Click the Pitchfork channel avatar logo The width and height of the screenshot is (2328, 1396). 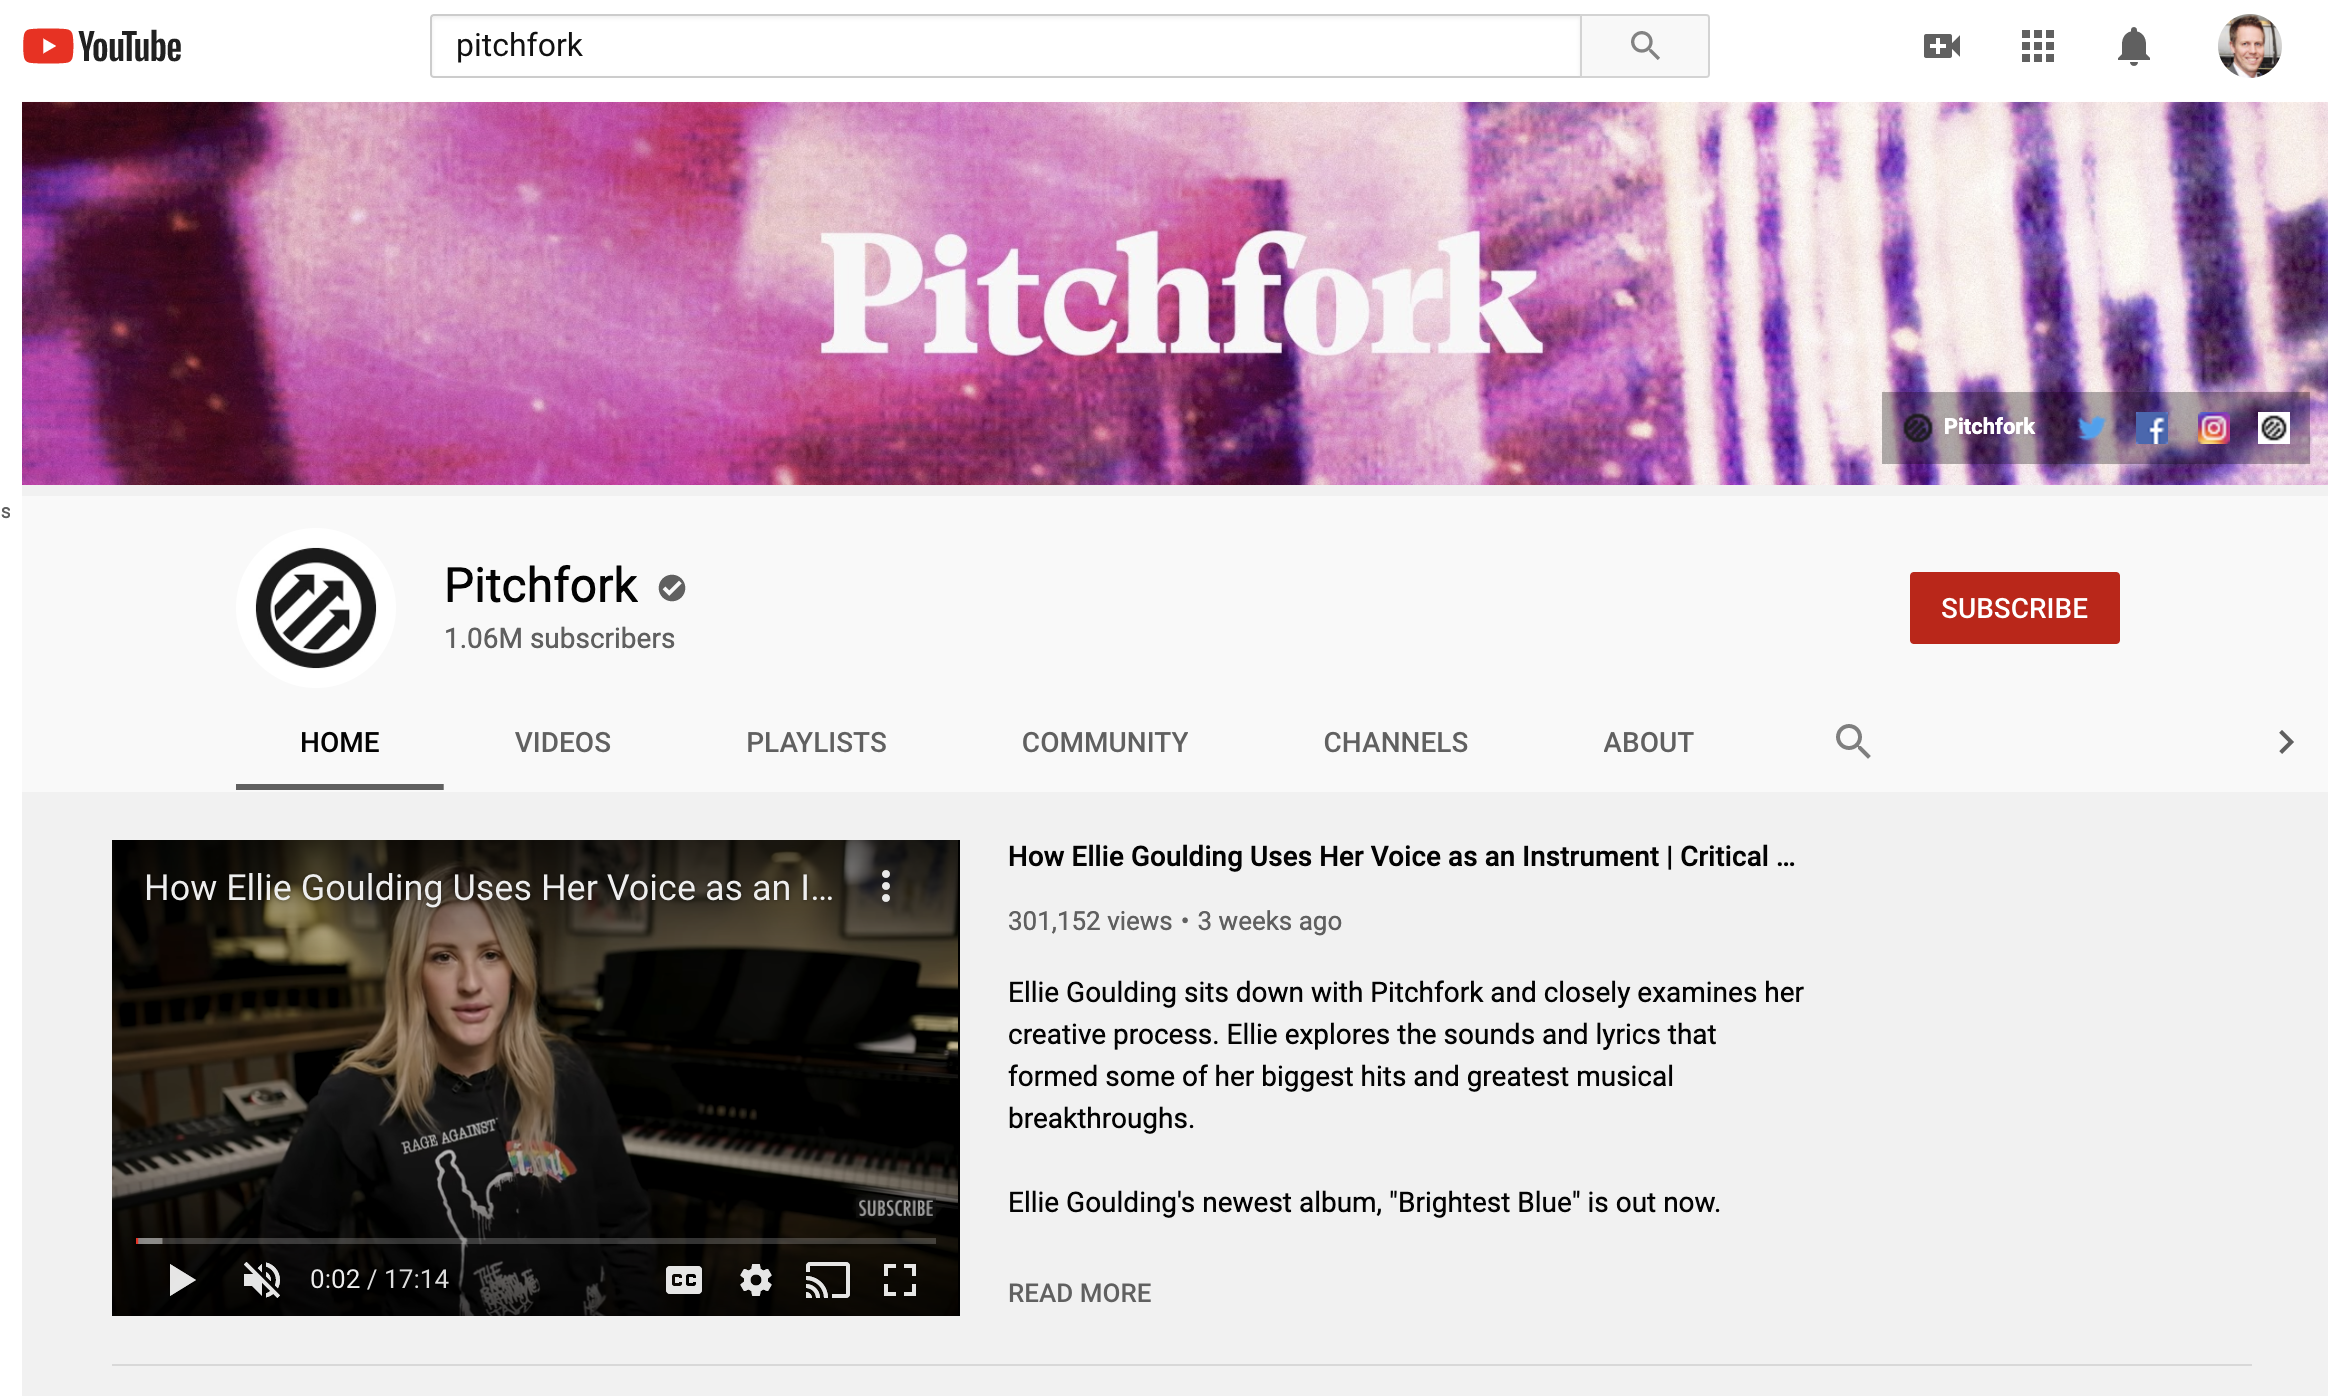[x=316, y=608]
